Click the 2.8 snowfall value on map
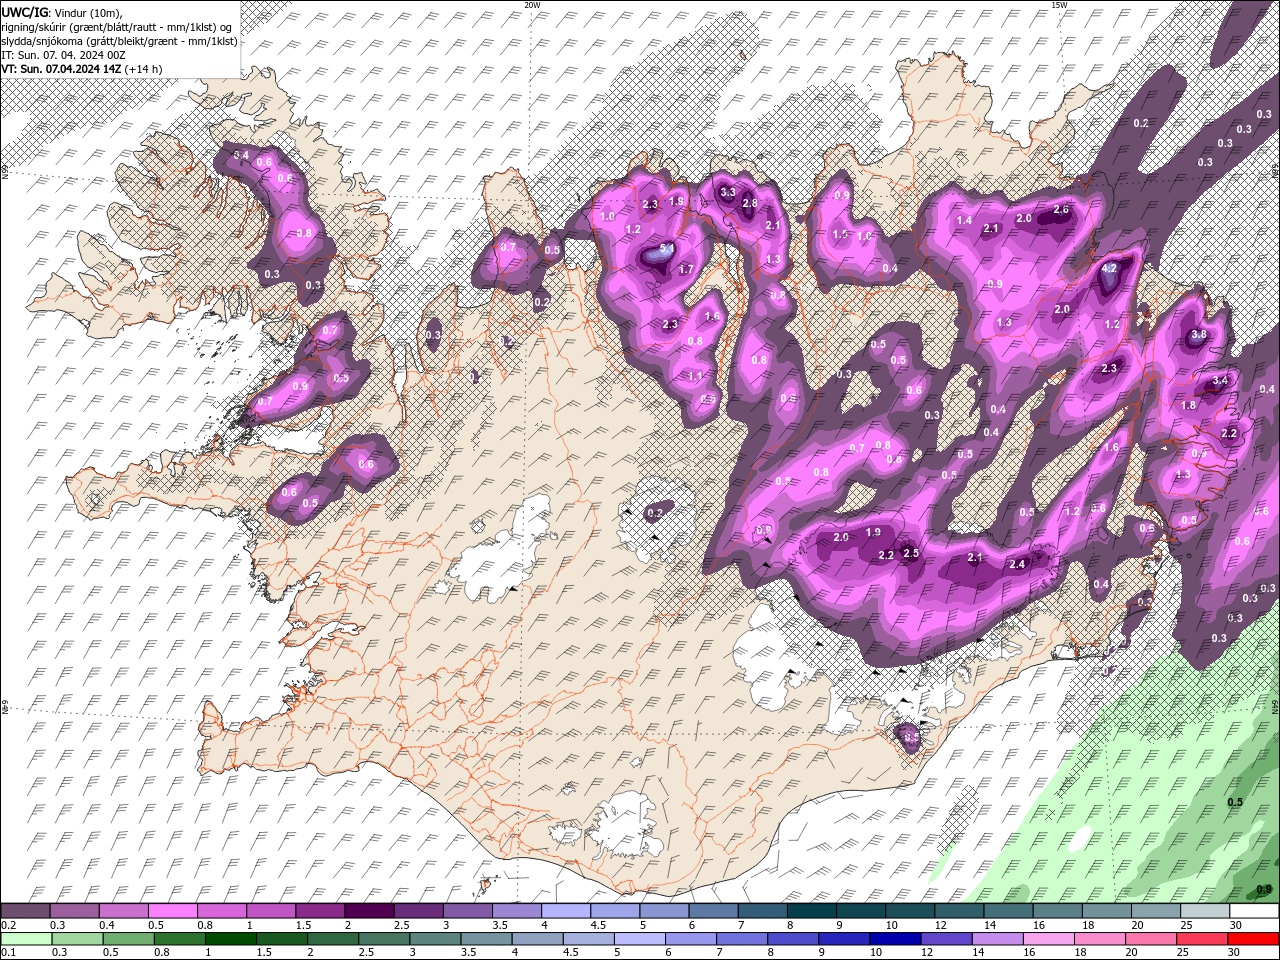 pyautogui.click(x=749, y=203)
